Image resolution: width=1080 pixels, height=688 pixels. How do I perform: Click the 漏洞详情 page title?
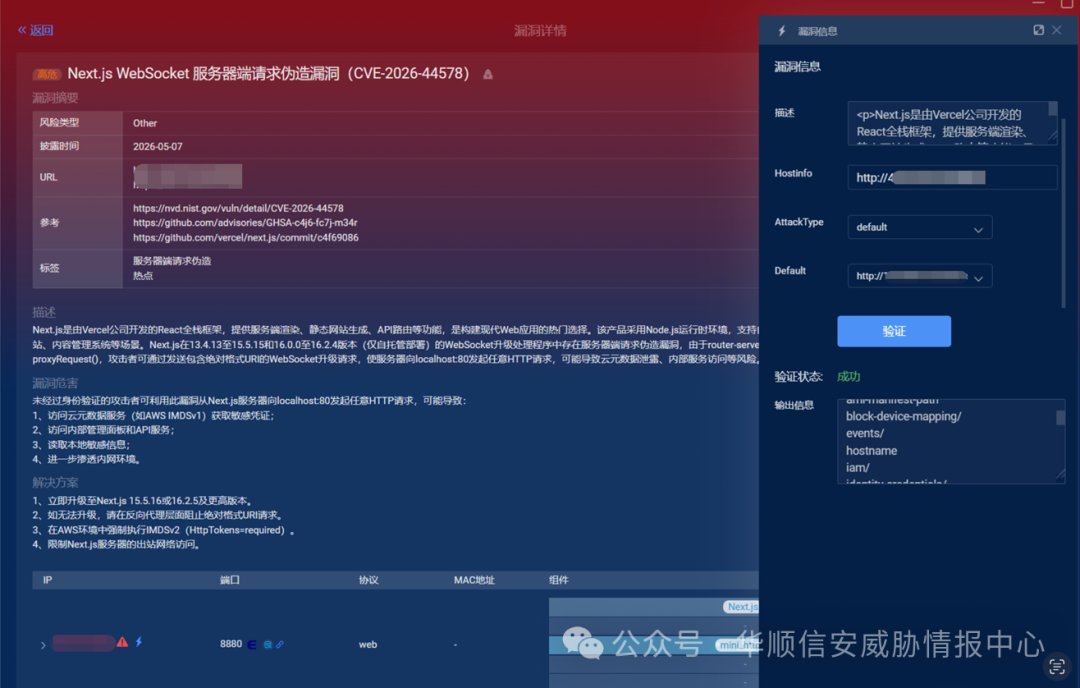540,31
